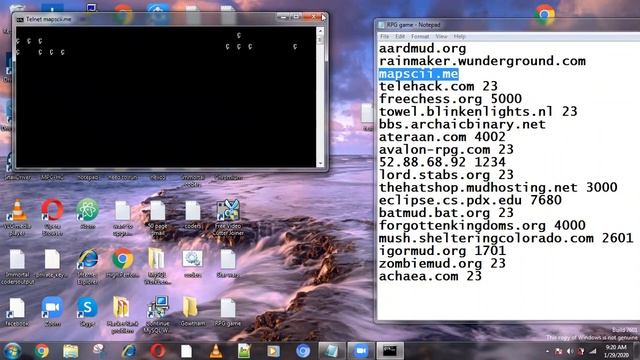Open Notepad View menu

coord(441,36)
